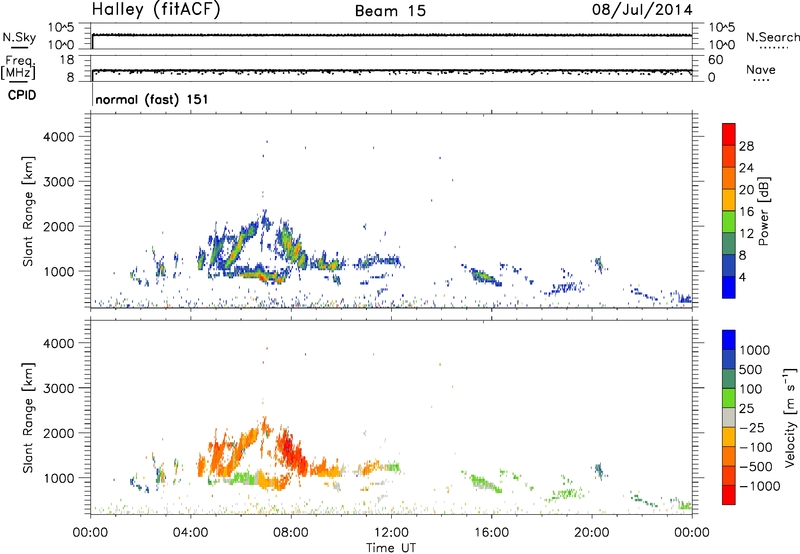Click the '24' label on power colorbar
This screenshot has height=554, width=800.
click(746, 168)
